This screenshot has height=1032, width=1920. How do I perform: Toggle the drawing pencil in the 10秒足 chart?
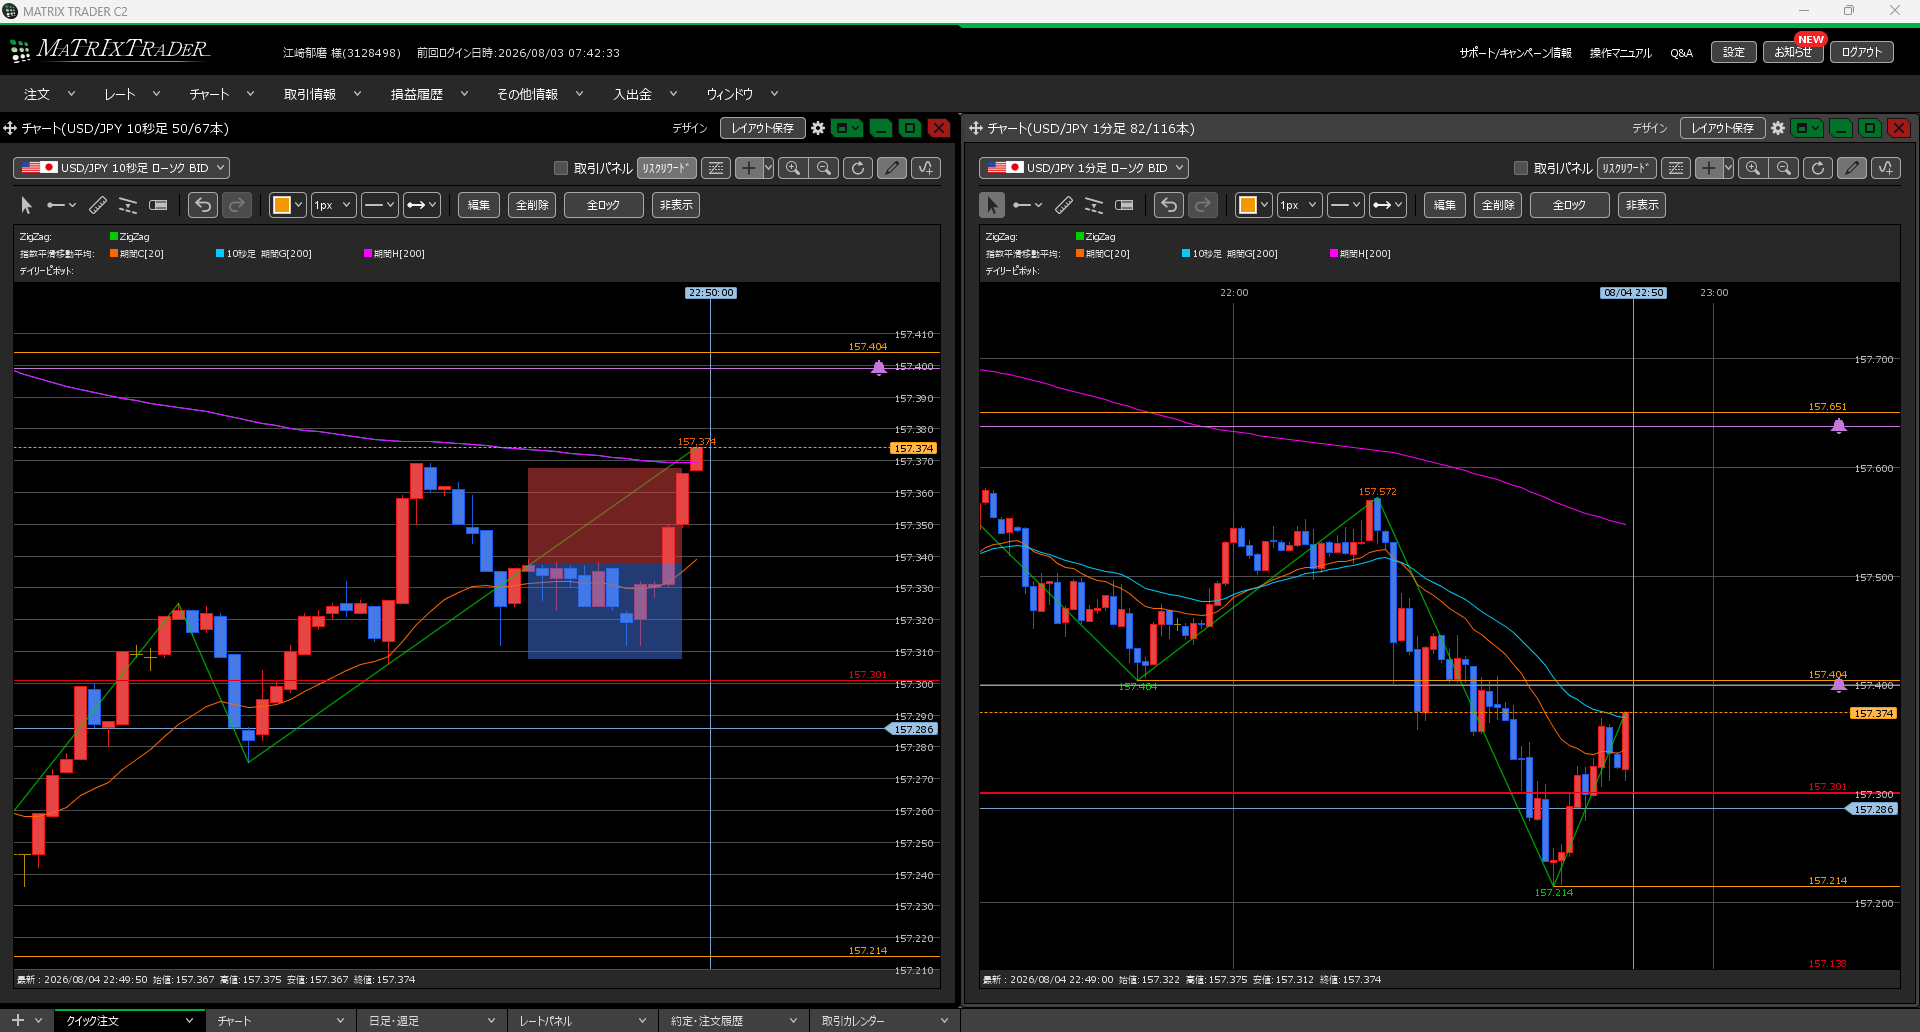coord(892,168)
